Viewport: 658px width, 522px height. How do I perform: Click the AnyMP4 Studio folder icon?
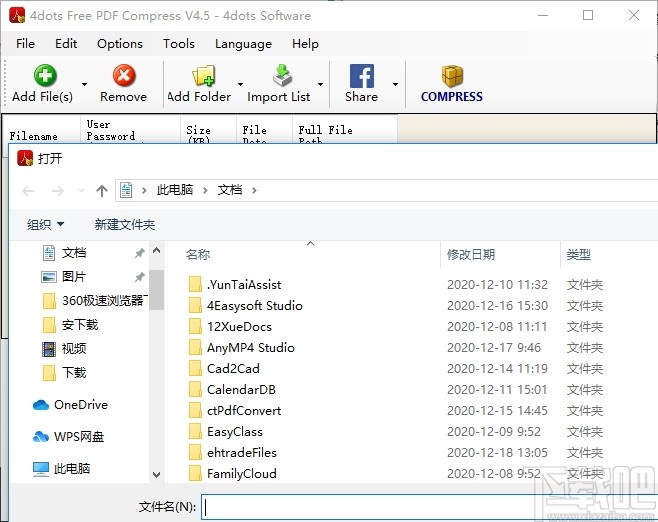pos(195,347)
